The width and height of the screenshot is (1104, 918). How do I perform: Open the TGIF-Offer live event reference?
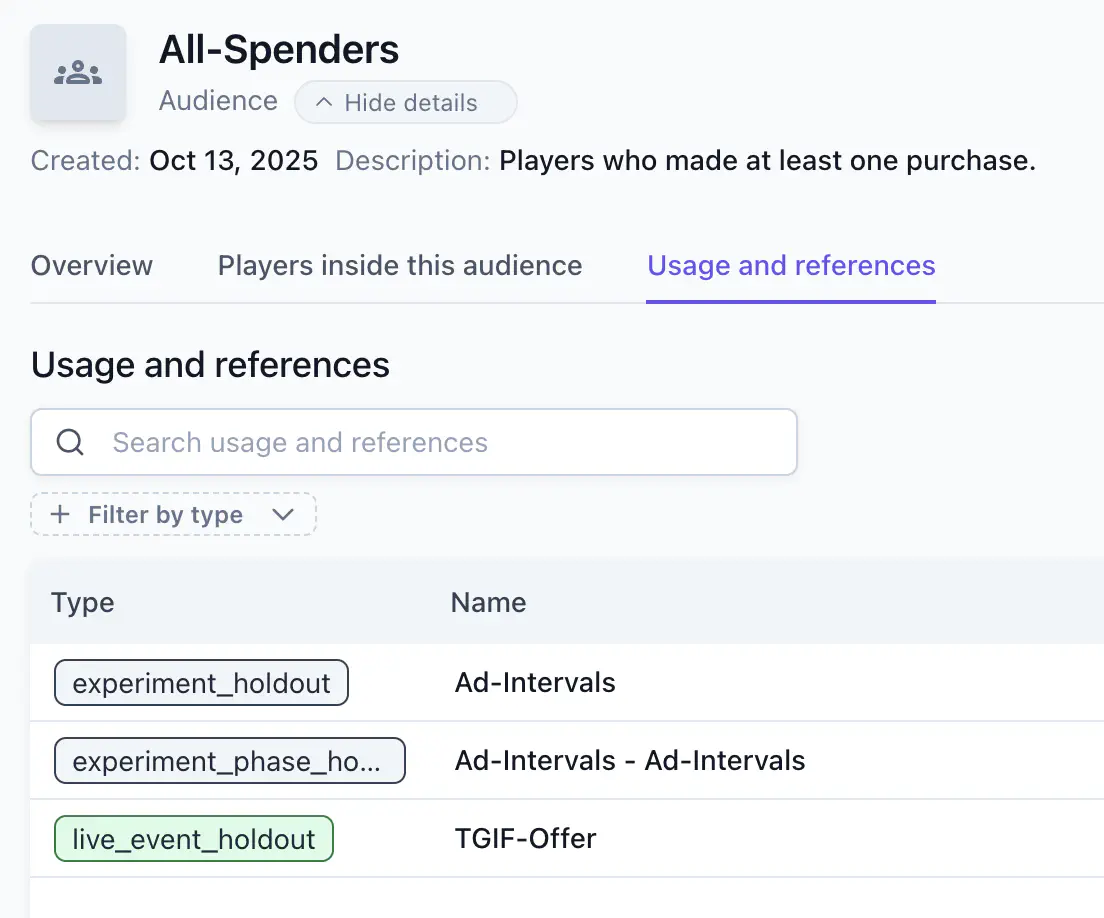pyautogui.click(x=526, y=838)
